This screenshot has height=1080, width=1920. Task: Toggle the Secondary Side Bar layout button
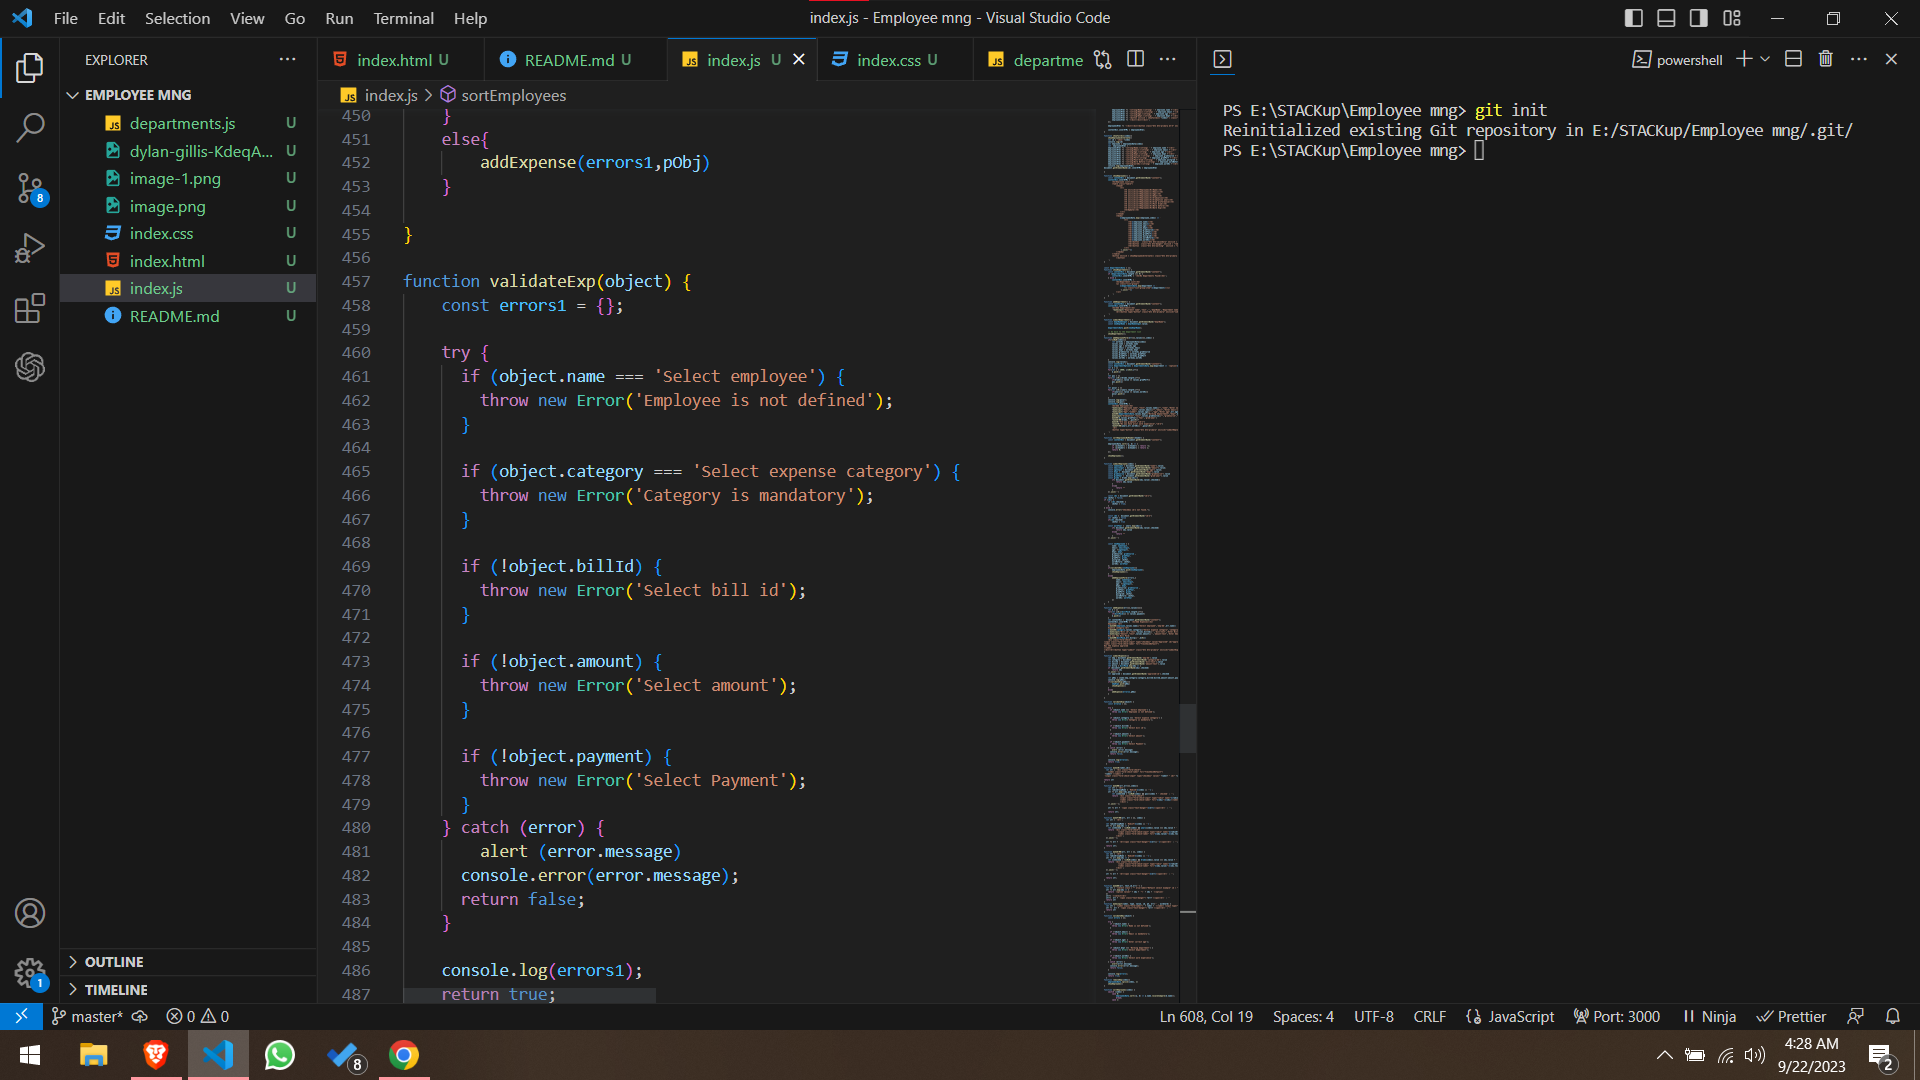tap(1699, 18)
